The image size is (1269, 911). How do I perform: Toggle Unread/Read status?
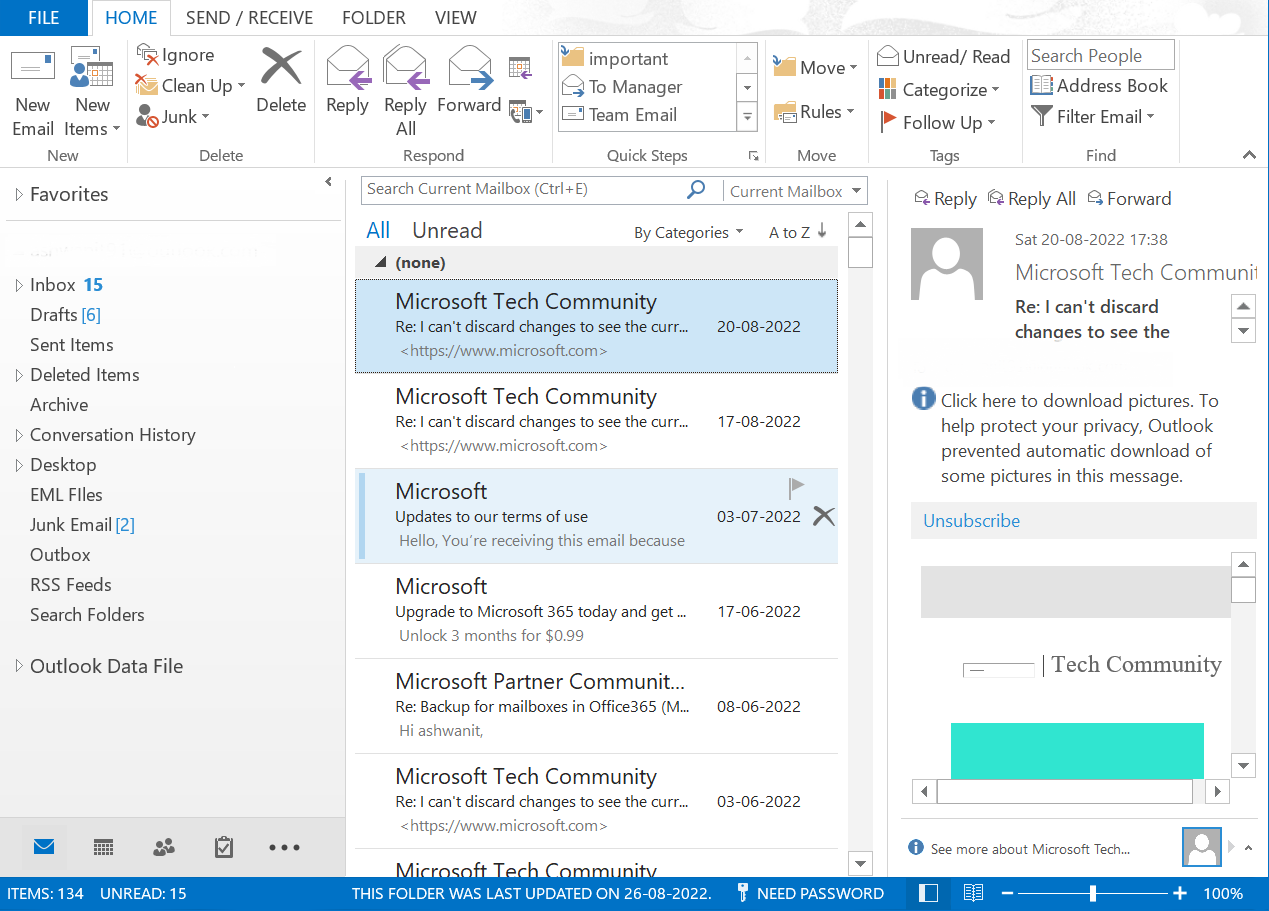tap(944, 57)
